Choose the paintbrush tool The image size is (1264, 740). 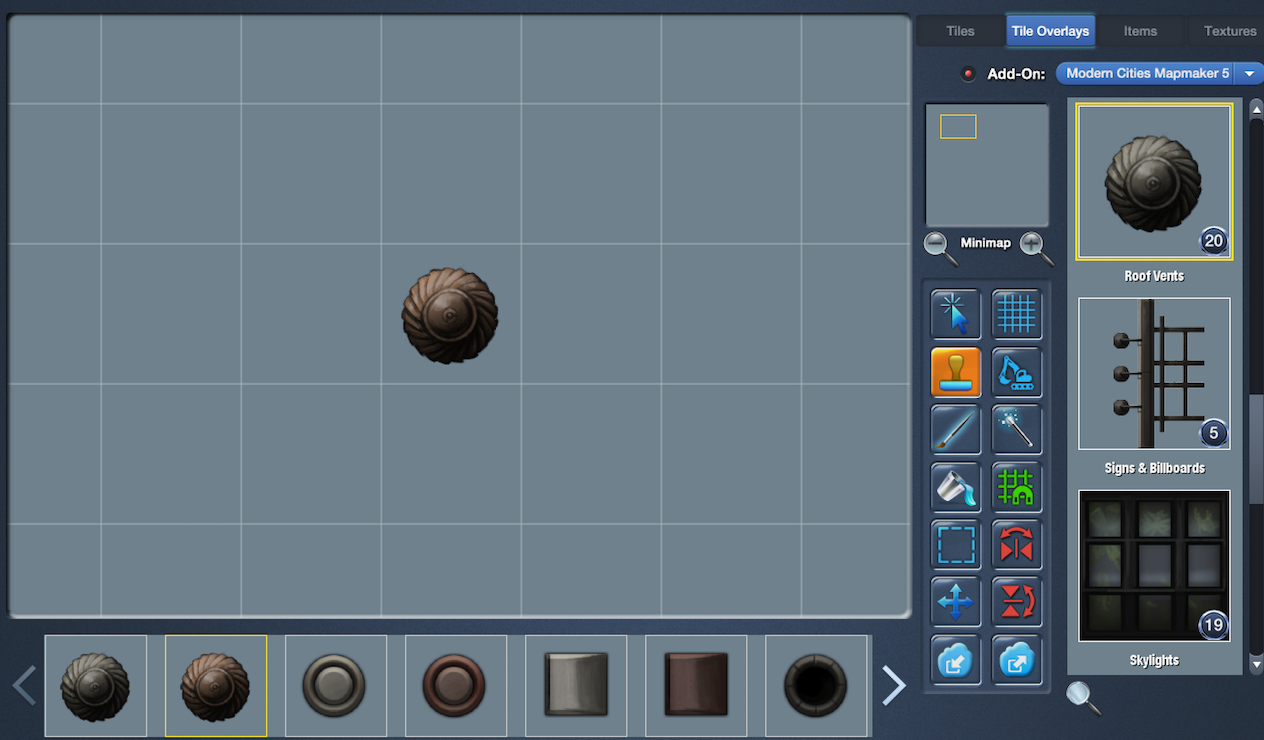point(955,430)
